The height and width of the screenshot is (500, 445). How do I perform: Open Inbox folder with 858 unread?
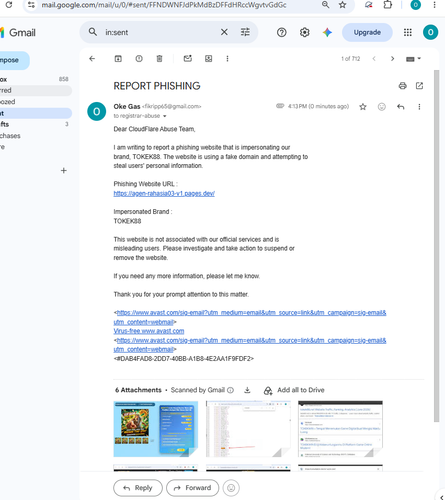[x=35, y=79]
